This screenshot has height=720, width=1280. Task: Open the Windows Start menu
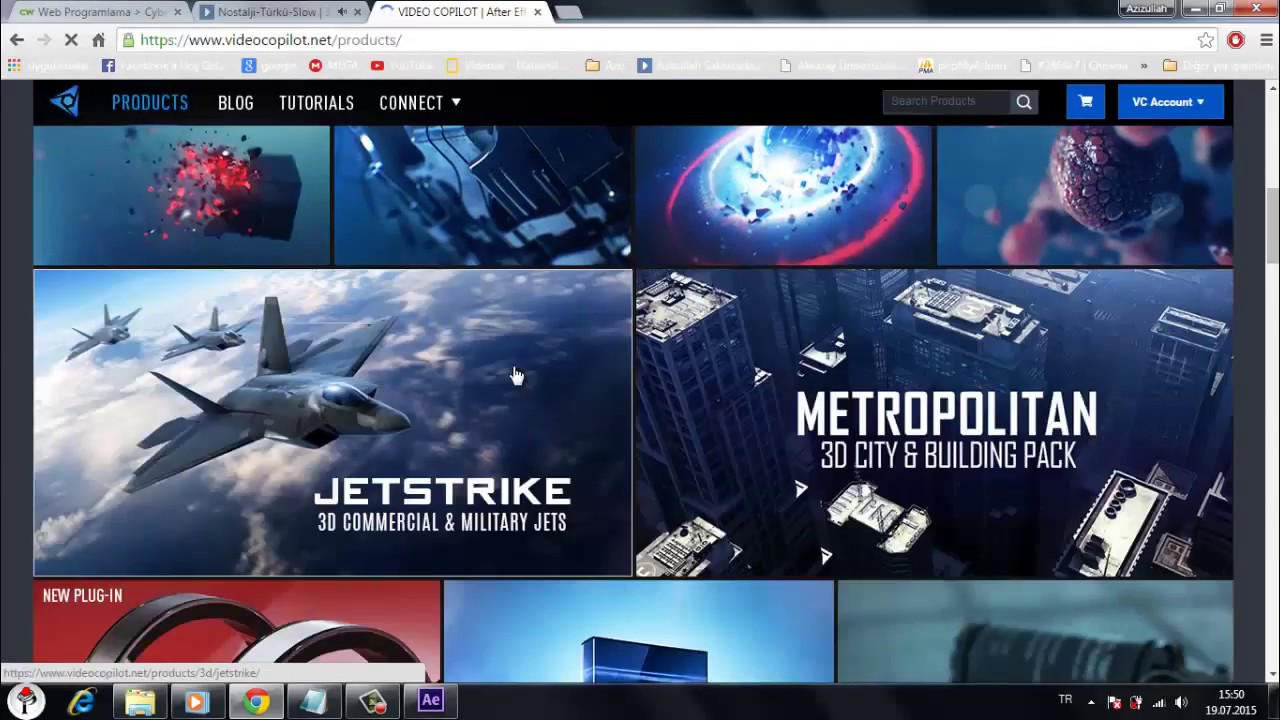coord(27,701)
